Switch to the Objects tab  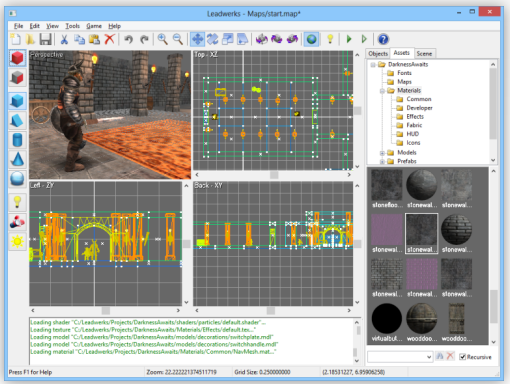pos(378,54)
